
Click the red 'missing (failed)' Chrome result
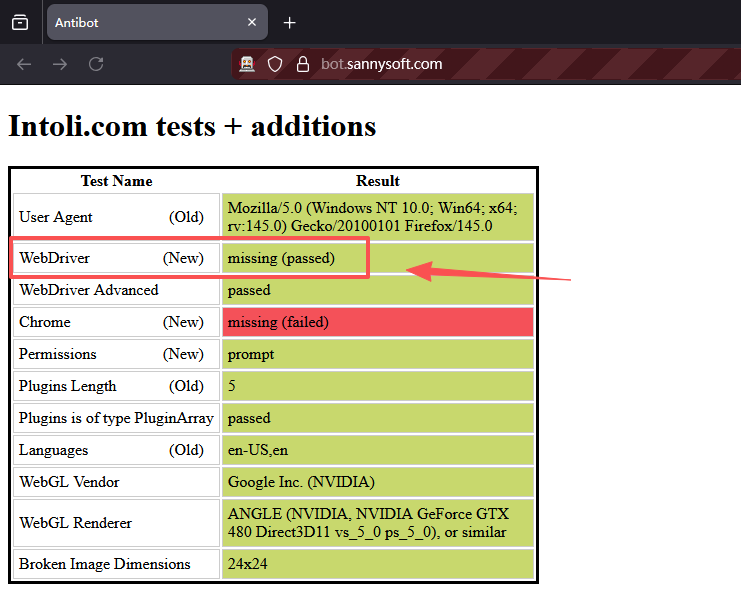(x=377, y=322)
